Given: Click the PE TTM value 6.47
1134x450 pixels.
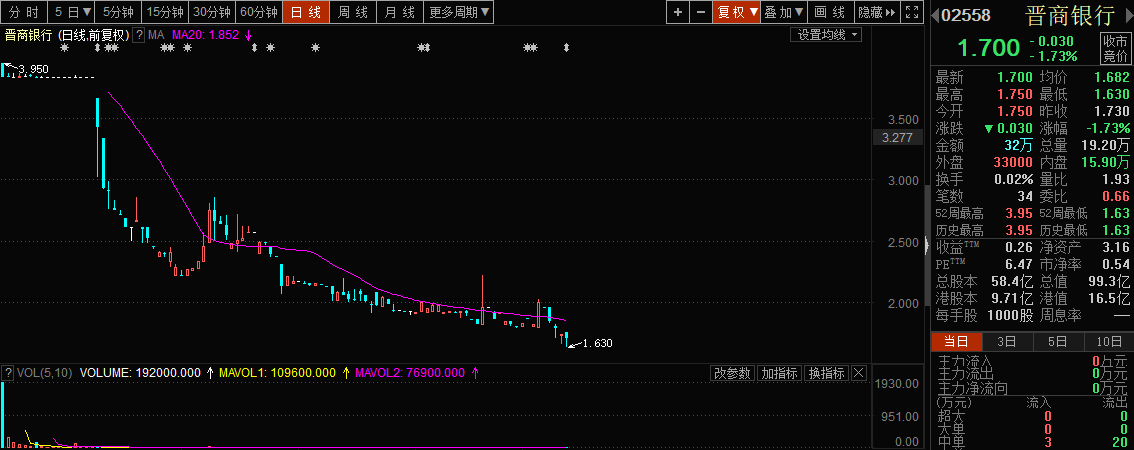Looking at the screenshot, I should coord(1018,264).
